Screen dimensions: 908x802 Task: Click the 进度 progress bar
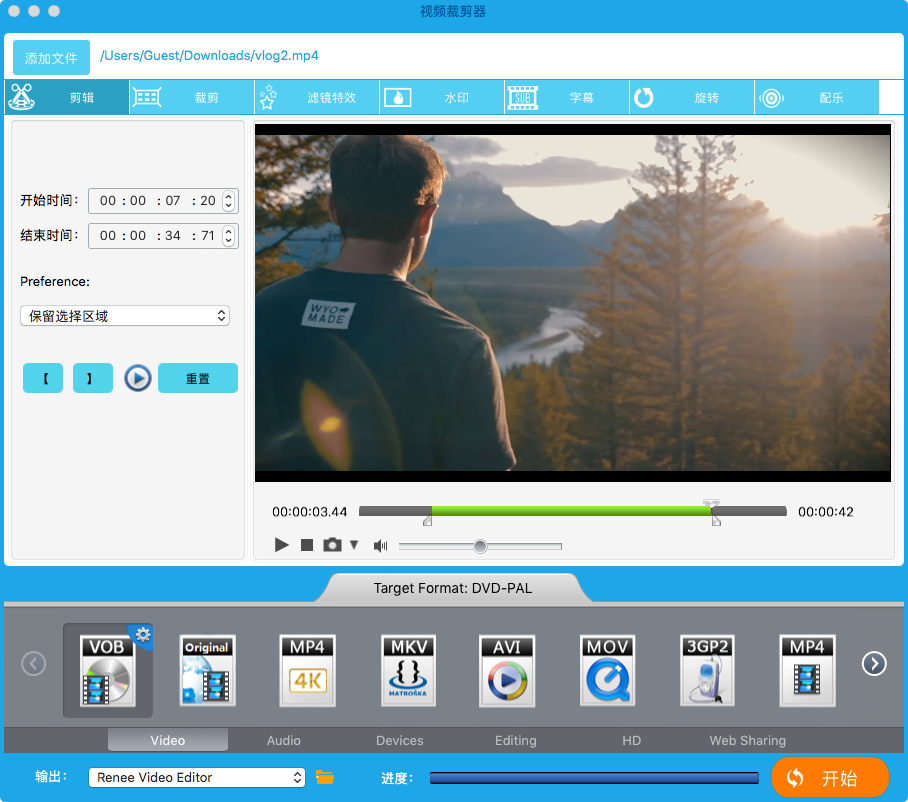(594, 778)
